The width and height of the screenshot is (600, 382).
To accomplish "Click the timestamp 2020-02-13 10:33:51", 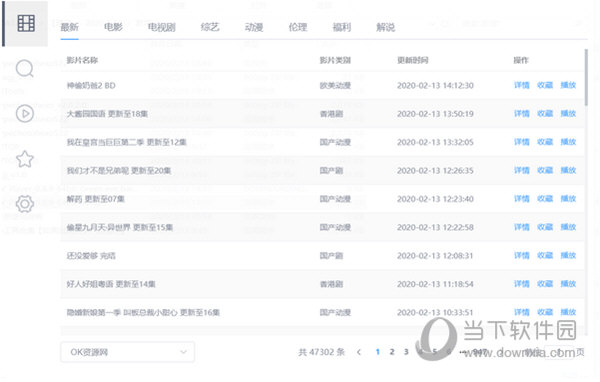I will pos(435,312).
